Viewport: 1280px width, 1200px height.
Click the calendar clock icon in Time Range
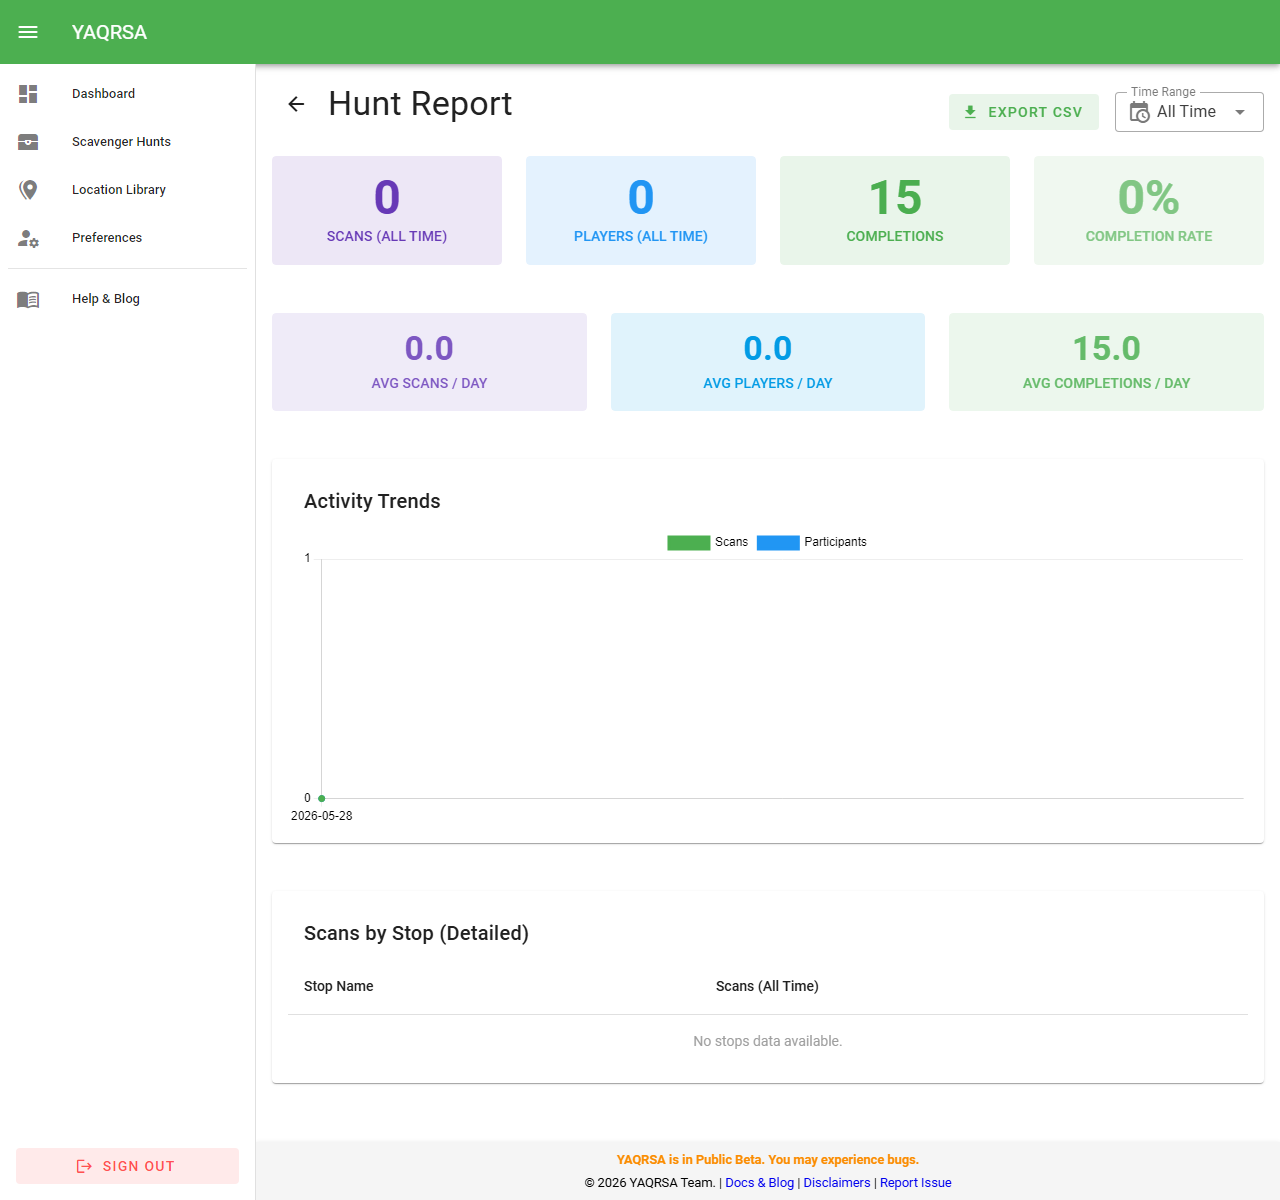(1139, 112)
